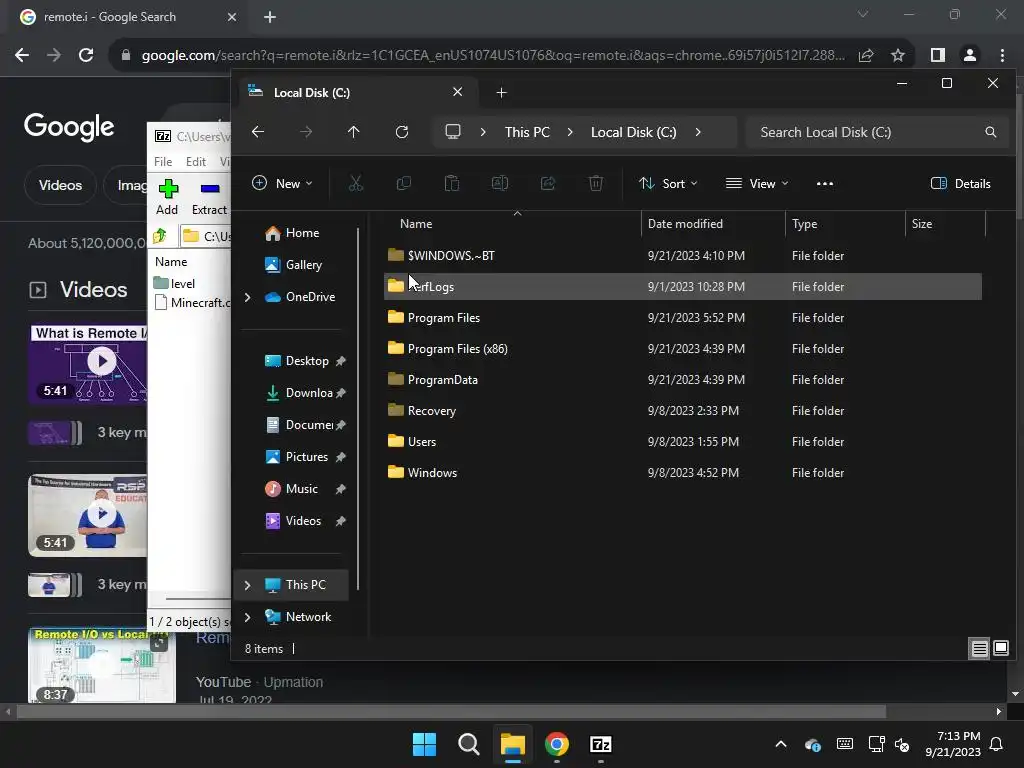Open the New dropdown in Explorer
The image size is (1024, 768).
[x=282, y=184]
